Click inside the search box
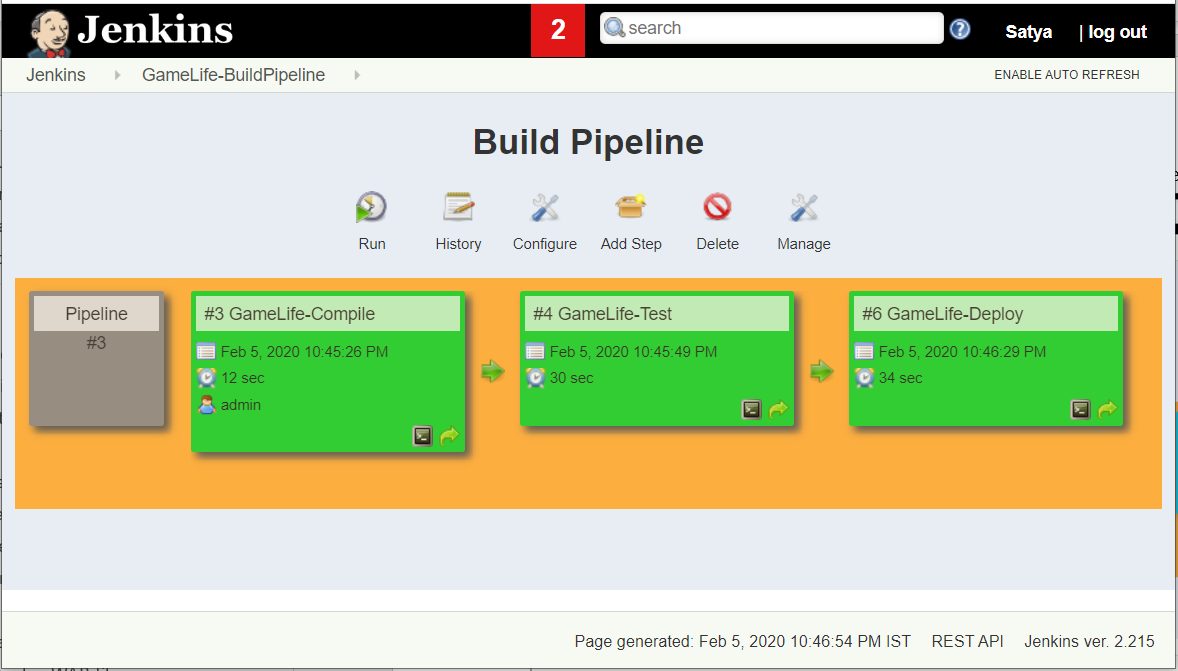 (780, 28)
